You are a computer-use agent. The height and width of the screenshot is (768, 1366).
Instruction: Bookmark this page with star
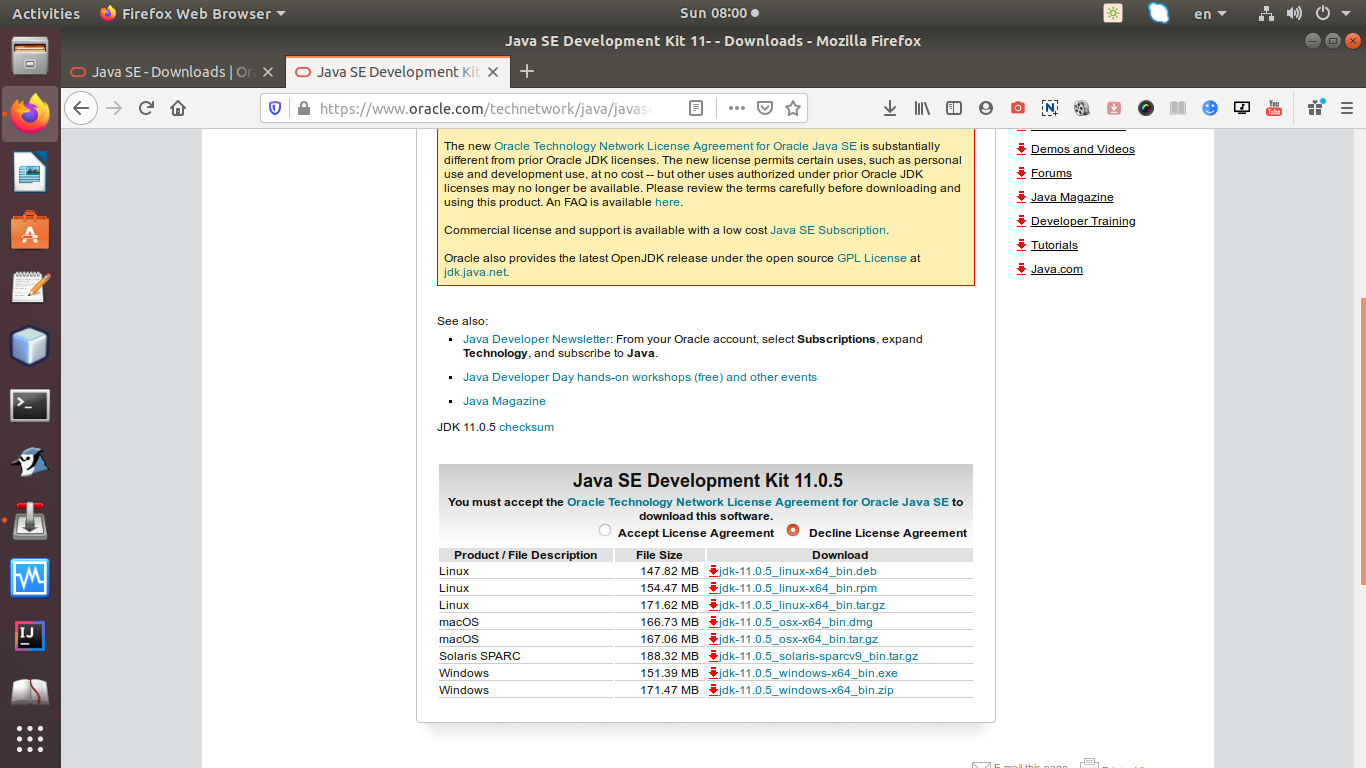click(793, 108)
